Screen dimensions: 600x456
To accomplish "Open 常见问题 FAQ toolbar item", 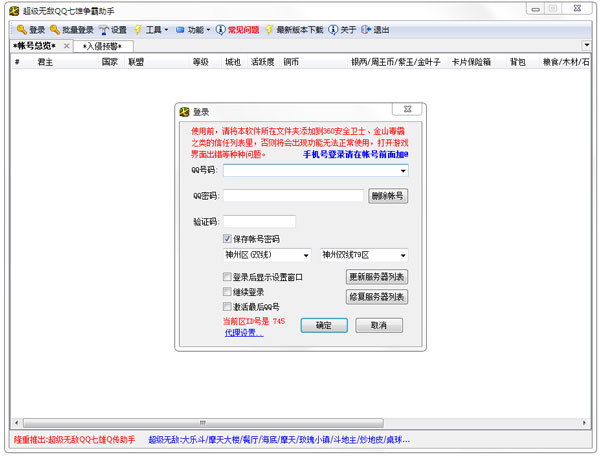I will pos(238,29).
